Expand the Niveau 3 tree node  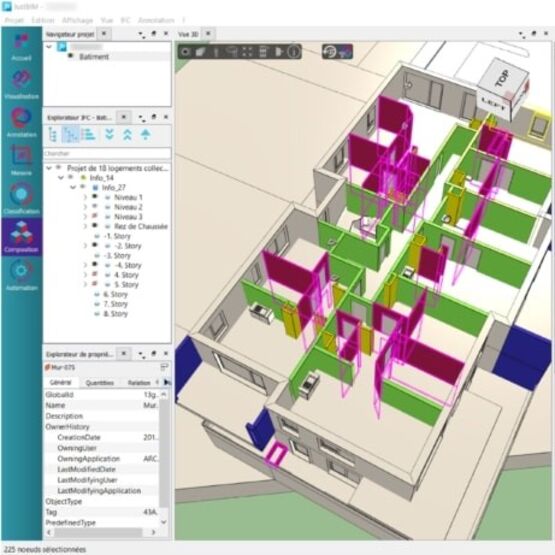coord(85,217)
